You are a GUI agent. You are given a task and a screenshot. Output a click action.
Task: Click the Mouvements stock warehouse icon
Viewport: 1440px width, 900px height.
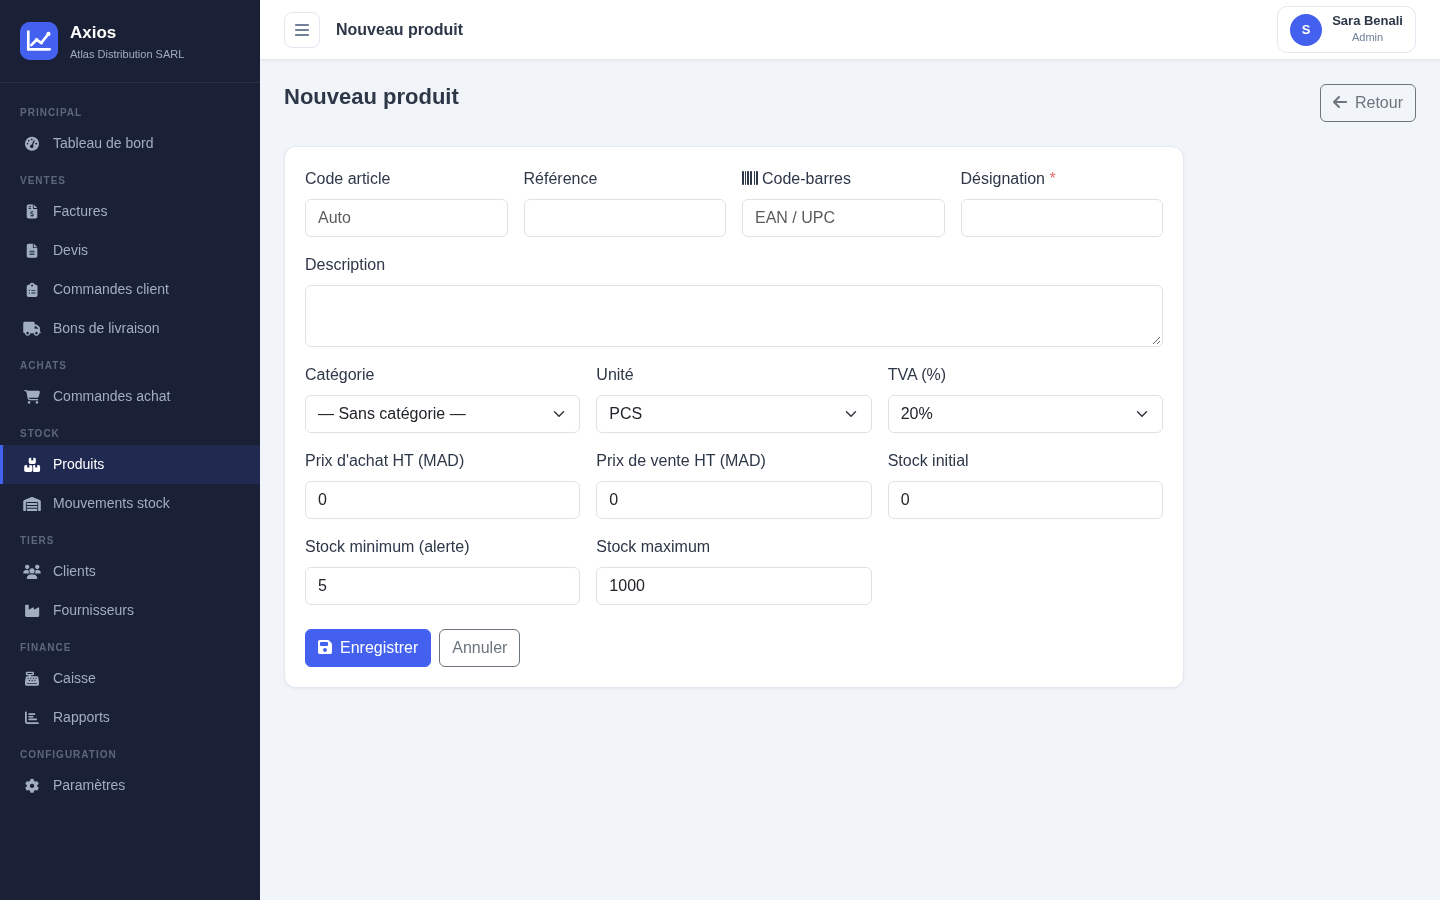[x=32, y=503]
